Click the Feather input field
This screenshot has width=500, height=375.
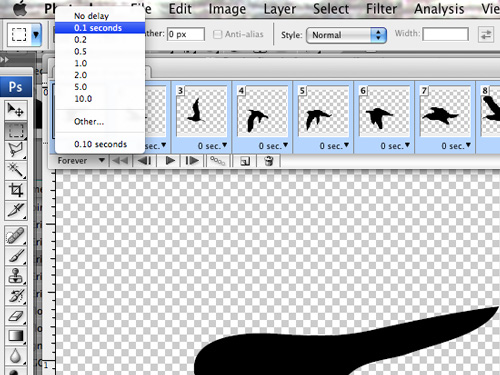click(x=186, y=34)
